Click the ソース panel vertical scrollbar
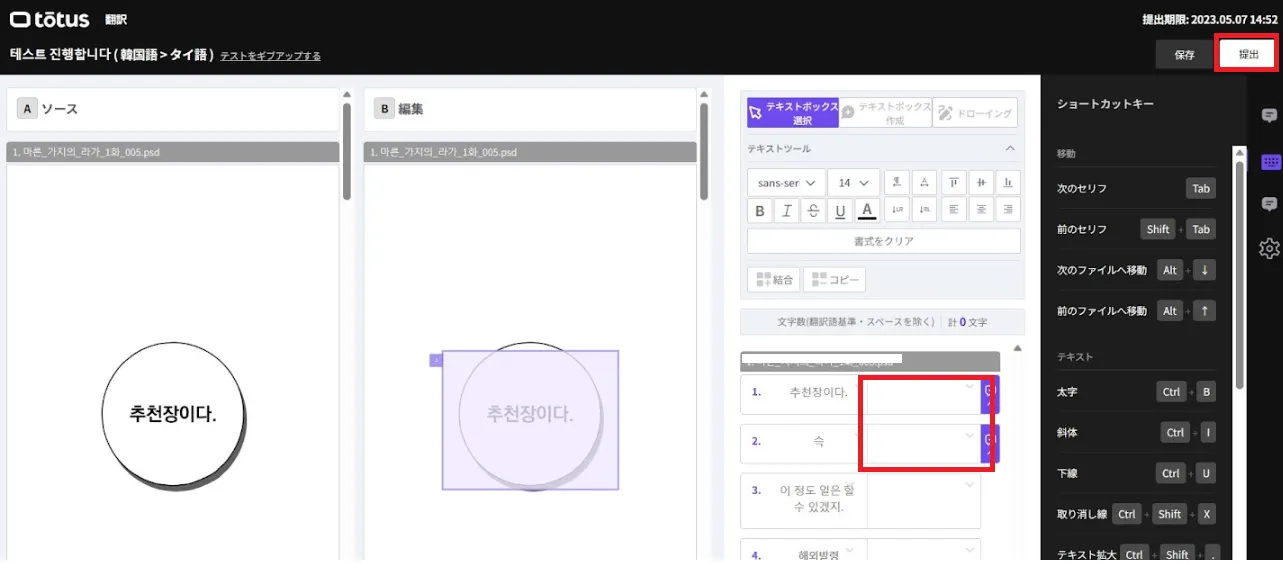This screenshot has height=563, width=1283. 347,150
